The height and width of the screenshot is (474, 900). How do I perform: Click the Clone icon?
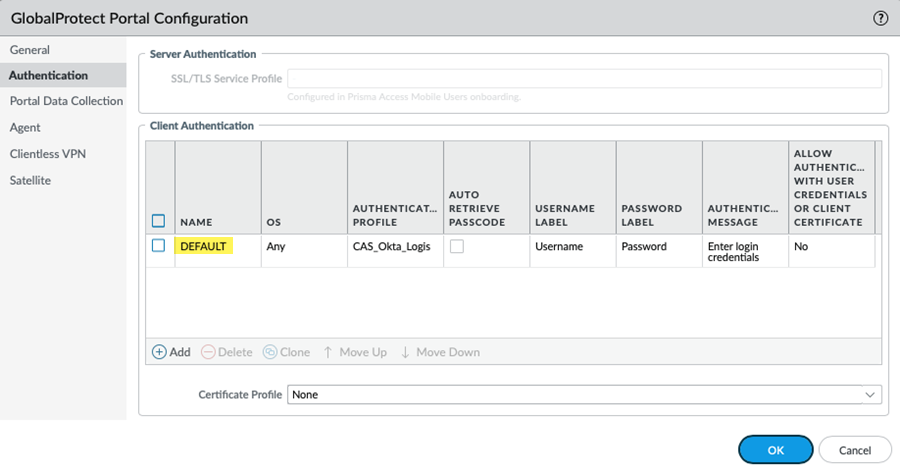270,352
